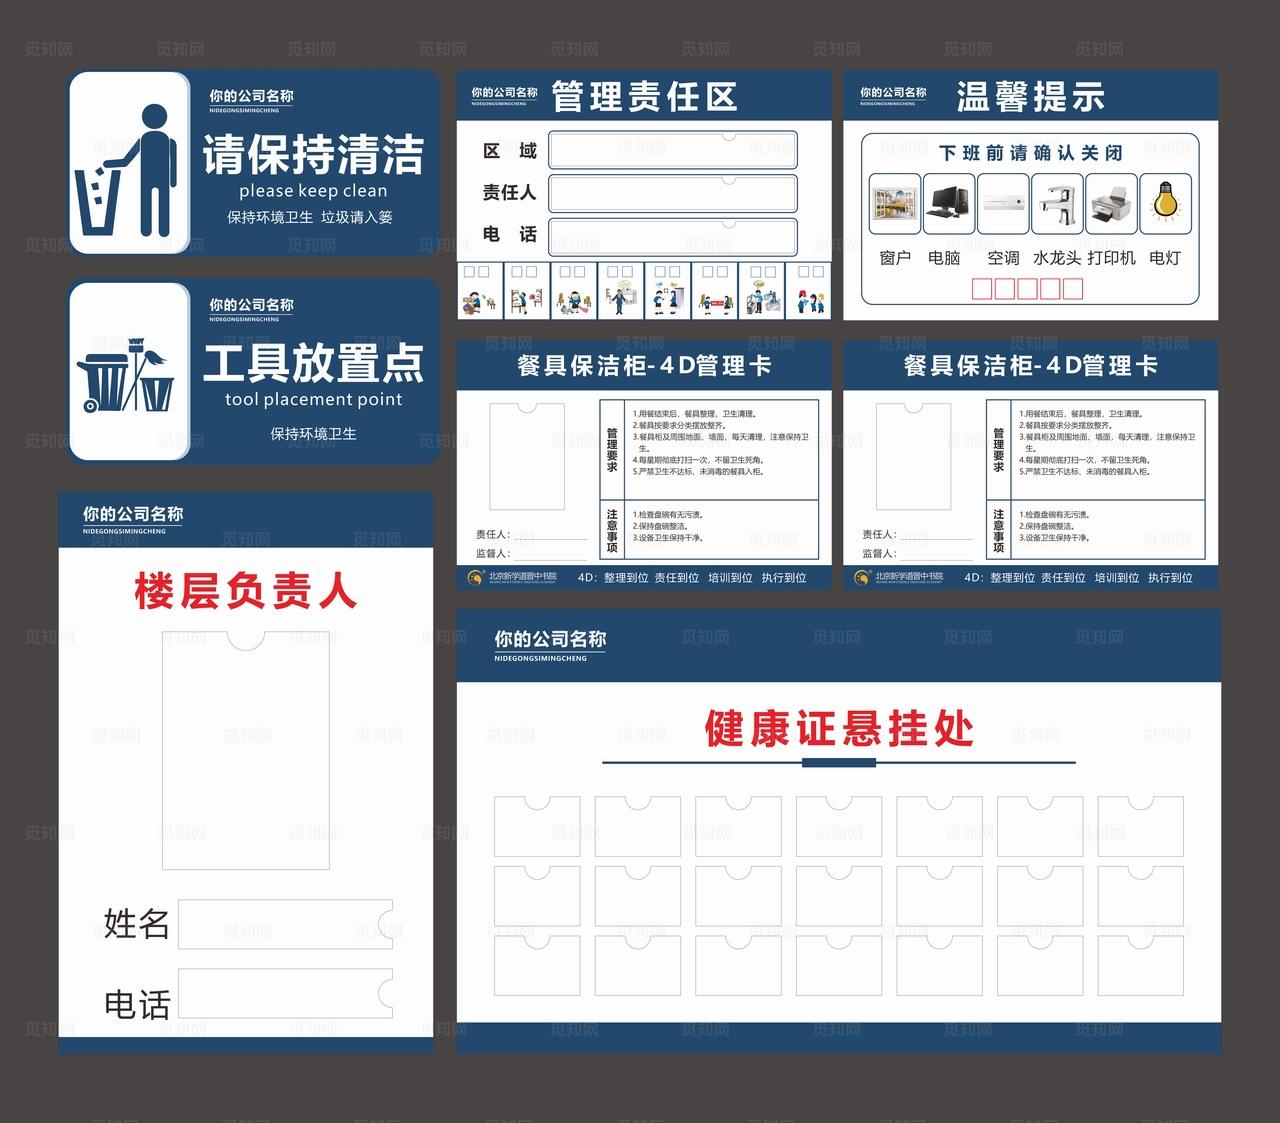Select the 打印机 printer icon
The image size is (1280, 1123).
pos(1112,200)
